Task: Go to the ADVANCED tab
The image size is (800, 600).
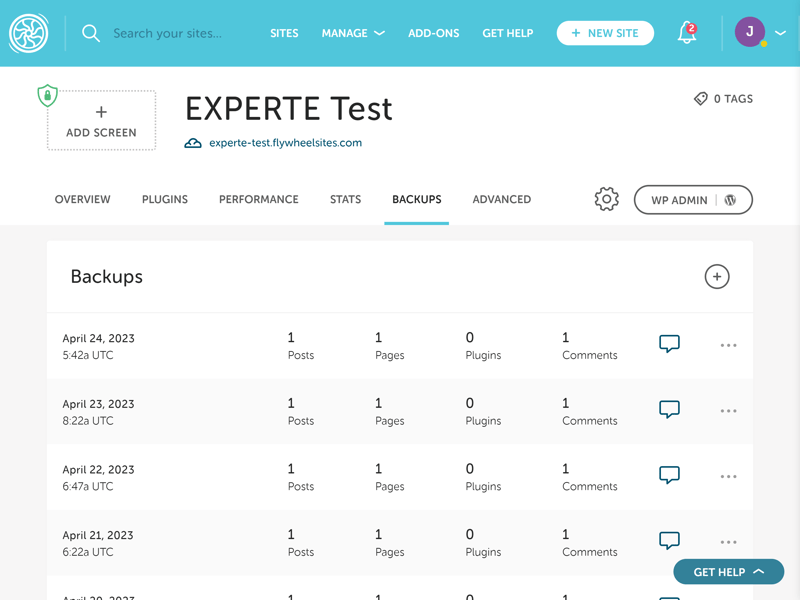Action: (501, 199)
